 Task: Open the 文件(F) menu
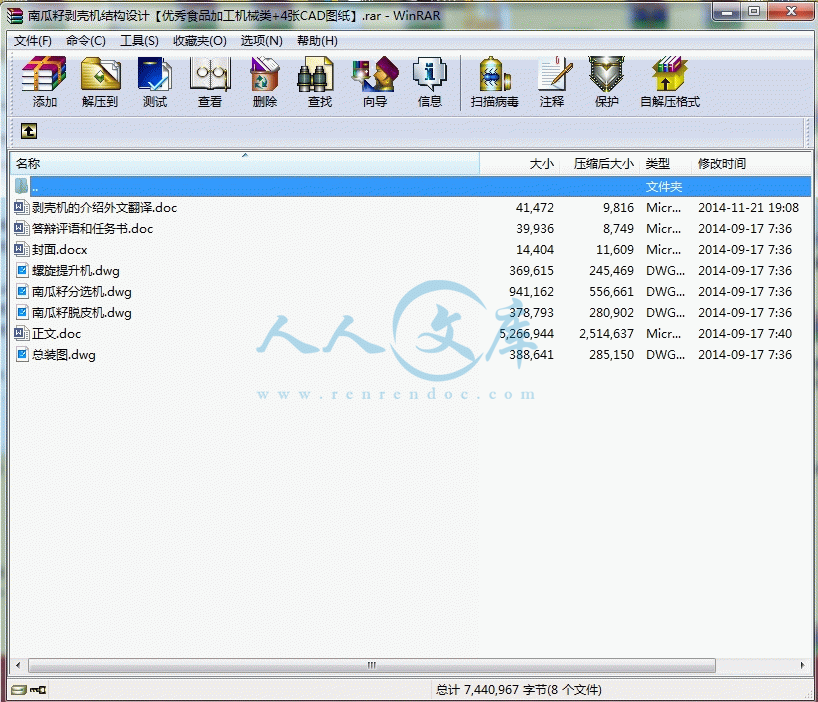[32, 41]
